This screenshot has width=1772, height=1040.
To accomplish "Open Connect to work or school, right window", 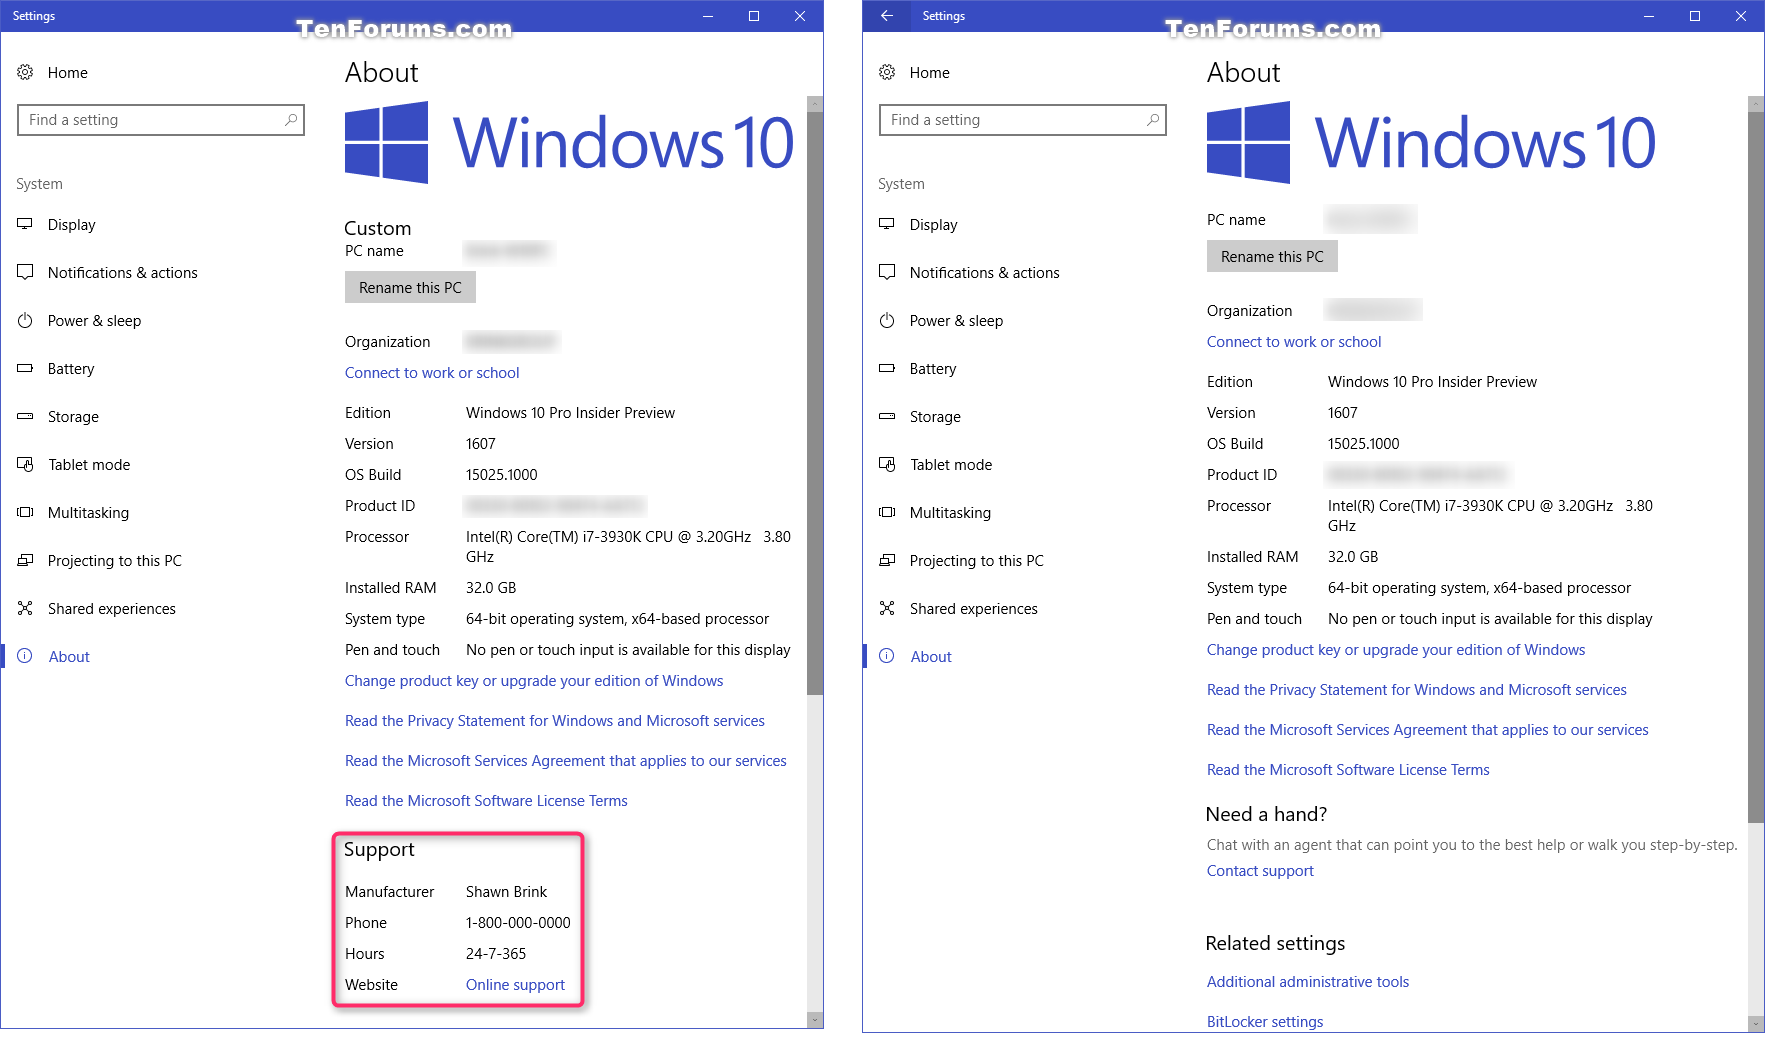I will (1294, 342).
